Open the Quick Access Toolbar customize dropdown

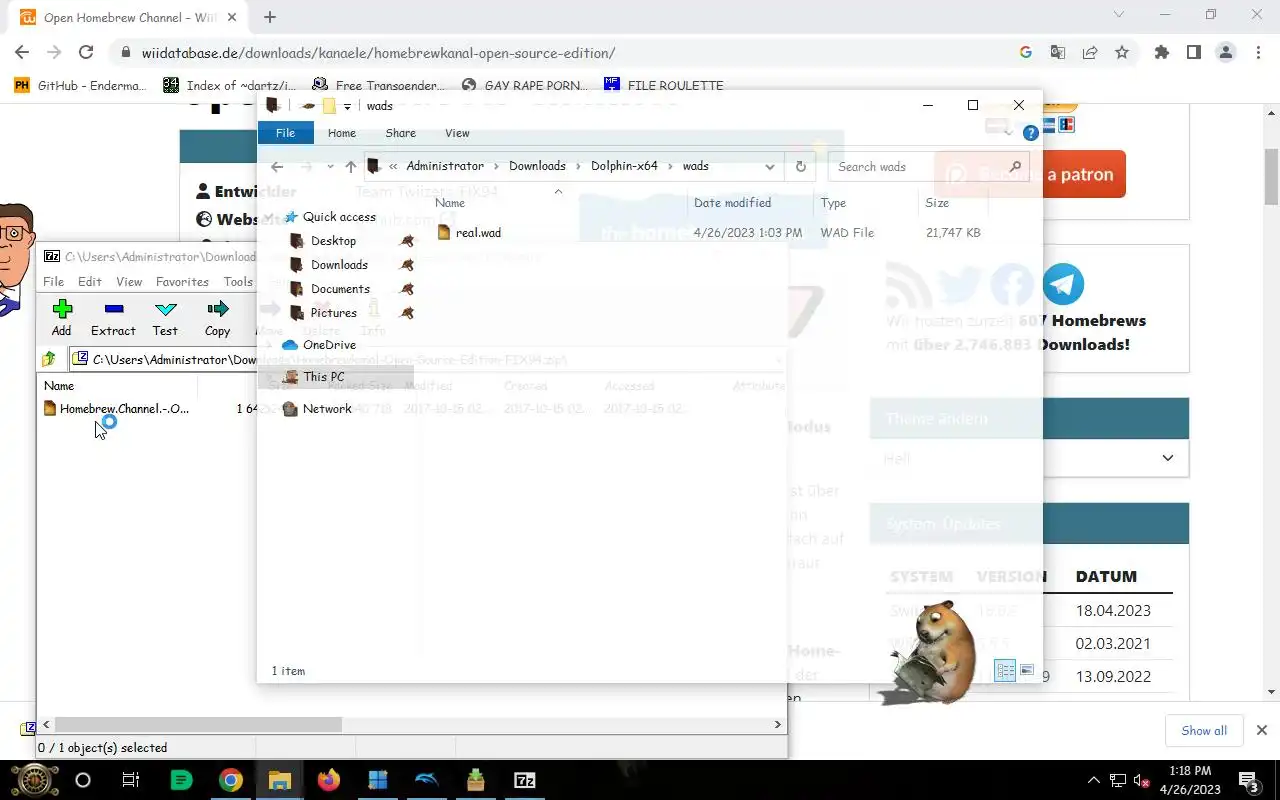[x=347, y=106]
